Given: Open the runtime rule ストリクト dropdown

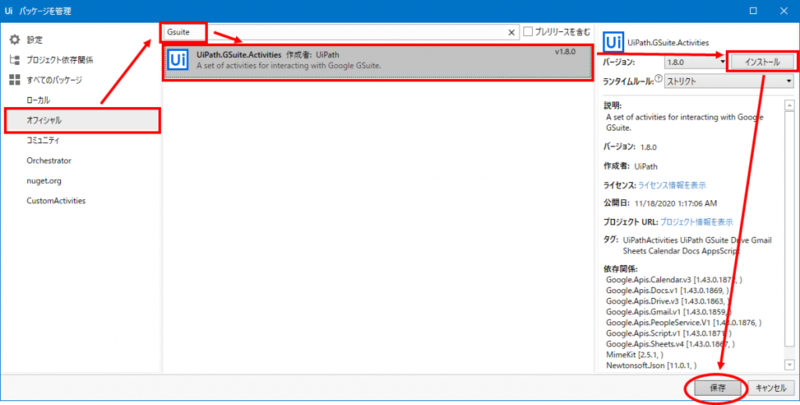Looking at the screenshot, I should point(729,81).
